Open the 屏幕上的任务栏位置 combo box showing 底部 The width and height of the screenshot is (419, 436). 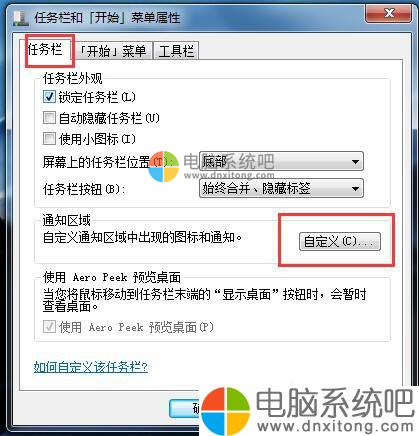click(x=281, y=161)
